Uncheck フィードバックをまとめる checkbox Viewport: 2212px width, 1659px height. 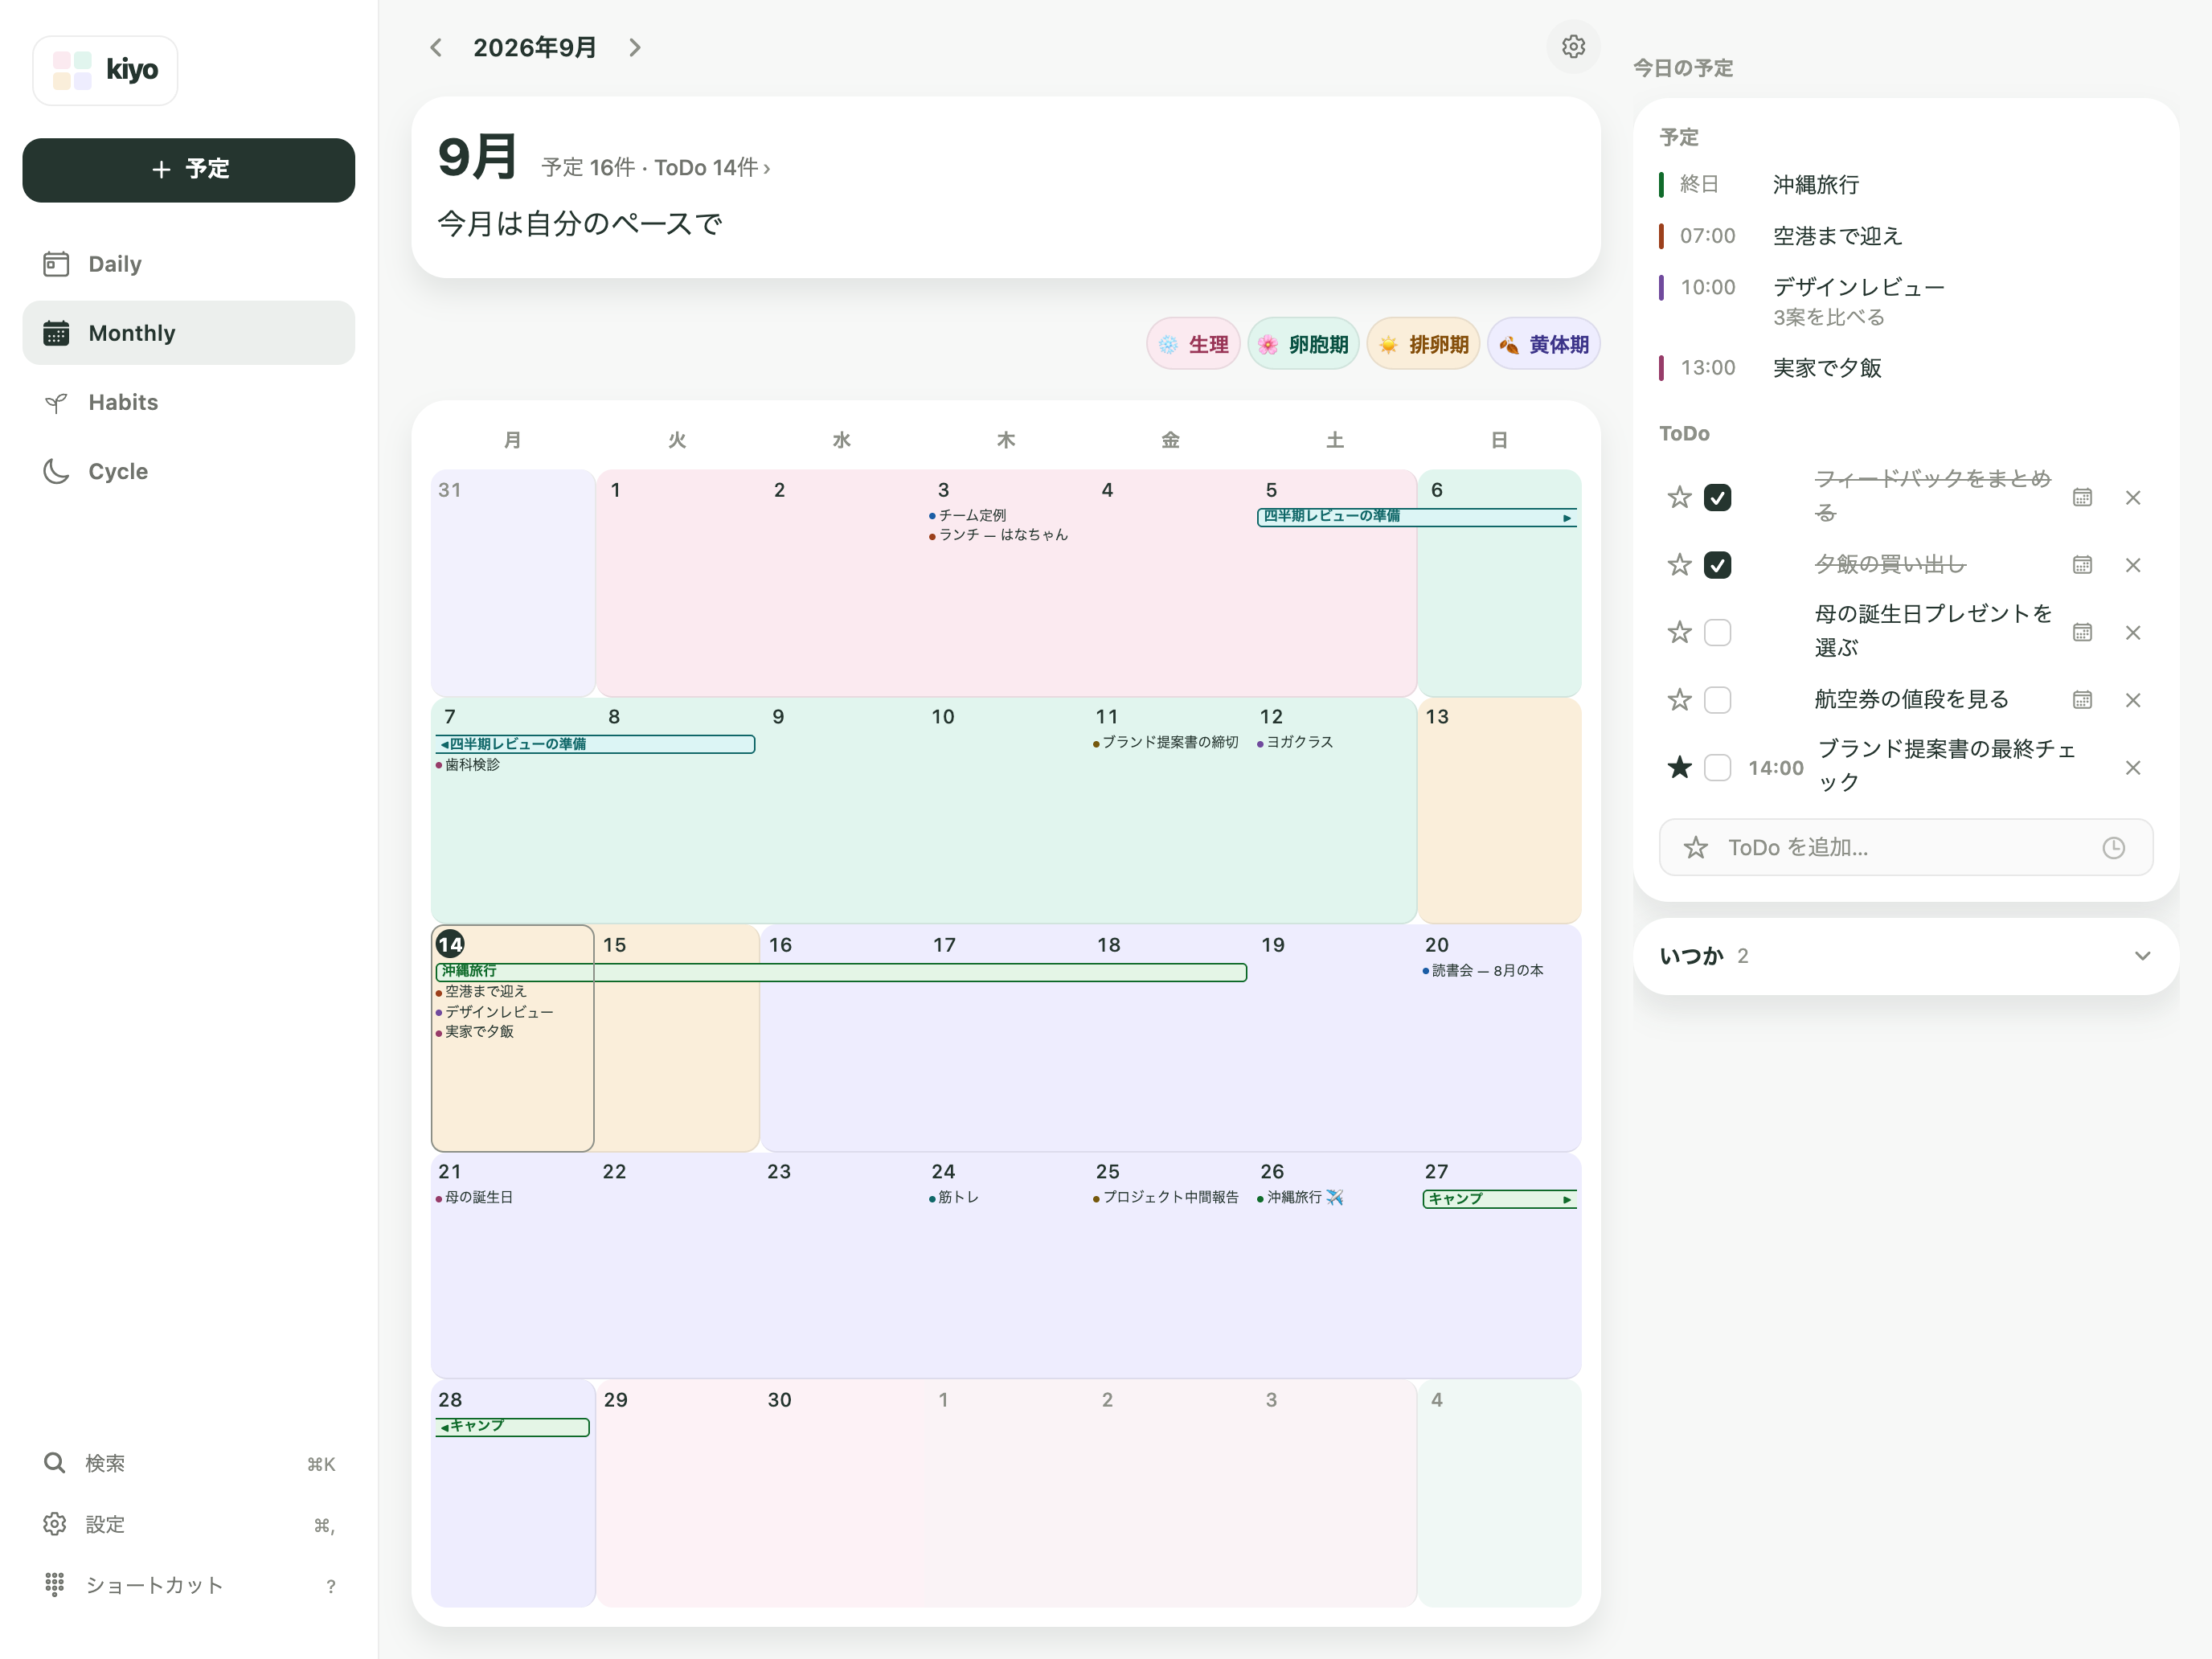(x=1717, y=497)
